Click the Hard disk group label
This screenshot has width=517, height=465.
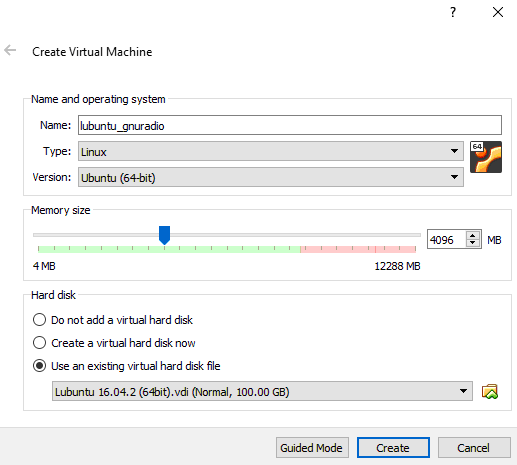(53, 295)
